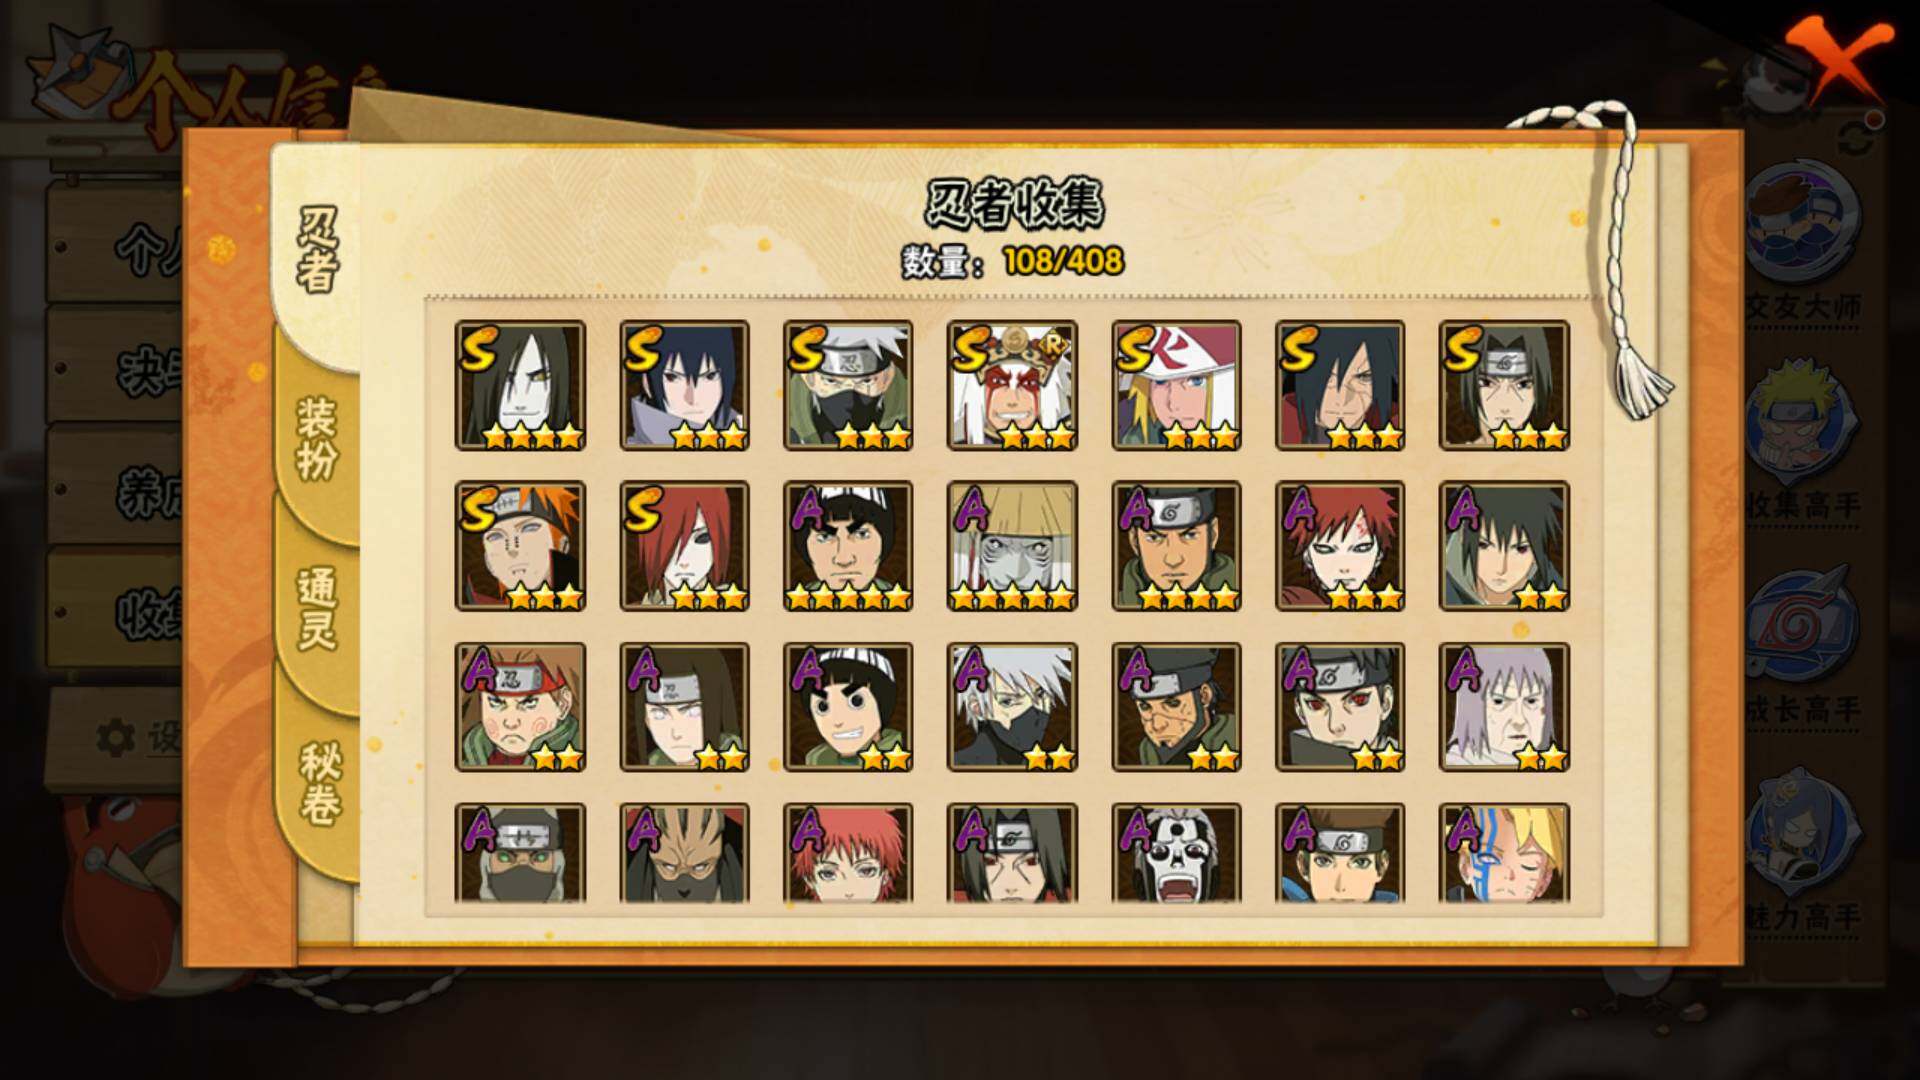The image size is (1920, 1080).
Task: Open the 通灵 side tab
Action: click(x=317, y=610)
